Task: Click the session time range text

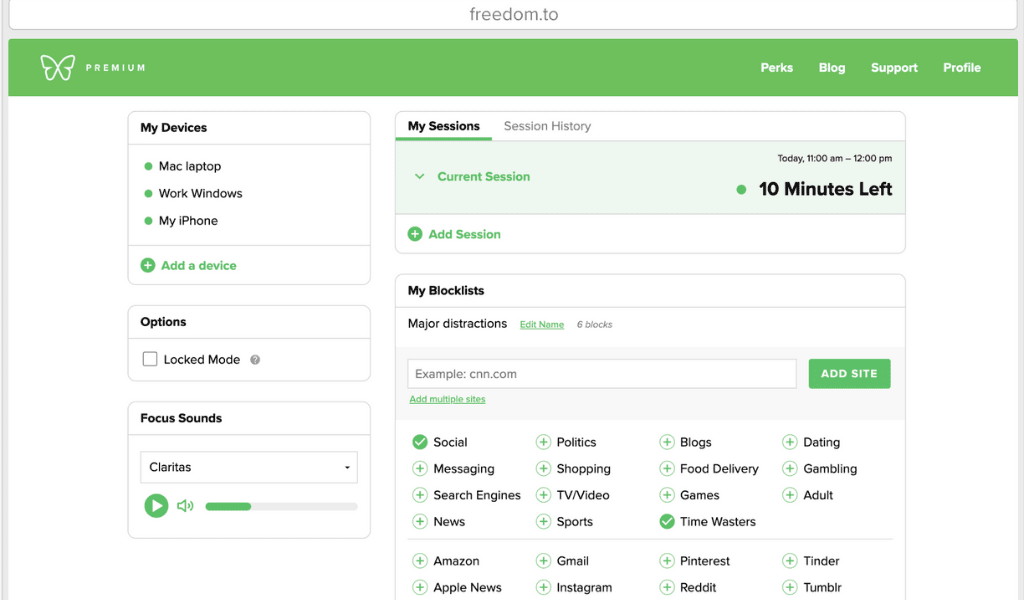Action: tap(835, 158)
